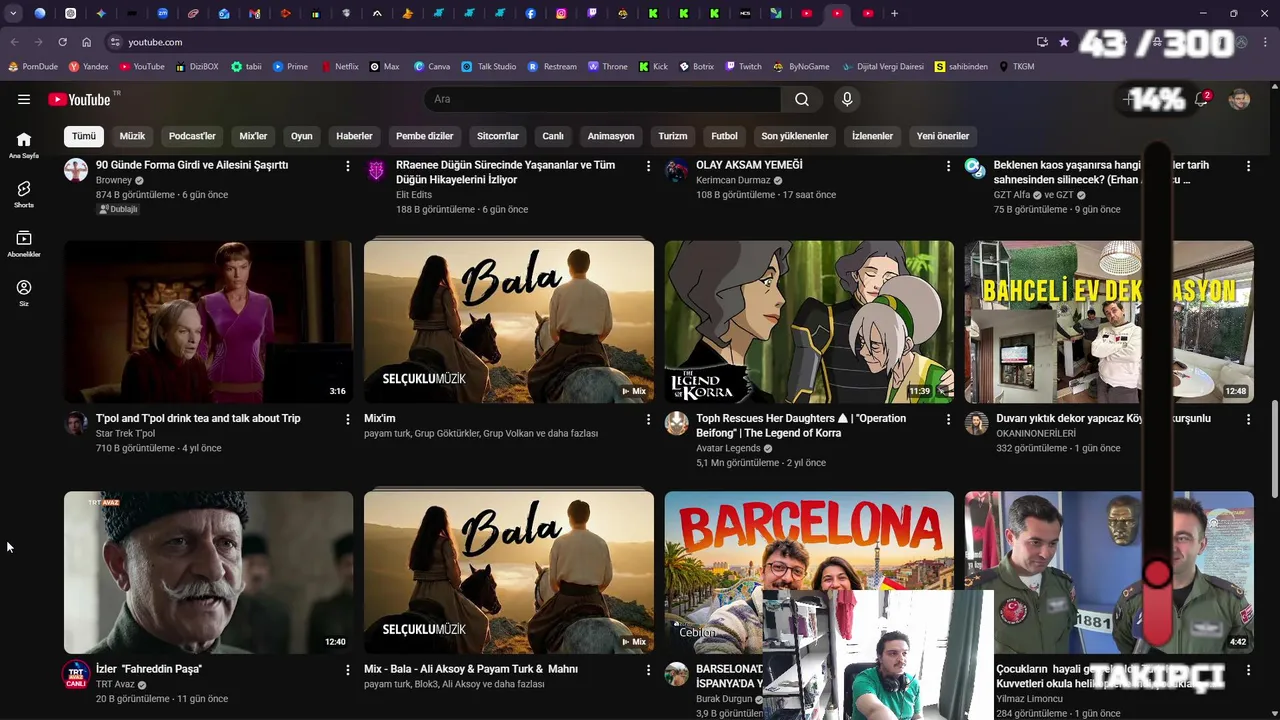Image resolution: width=1280 pixels, height=720 pixels.
Task: Open options for Mix - Bala playlist
Action: point(648,669)
